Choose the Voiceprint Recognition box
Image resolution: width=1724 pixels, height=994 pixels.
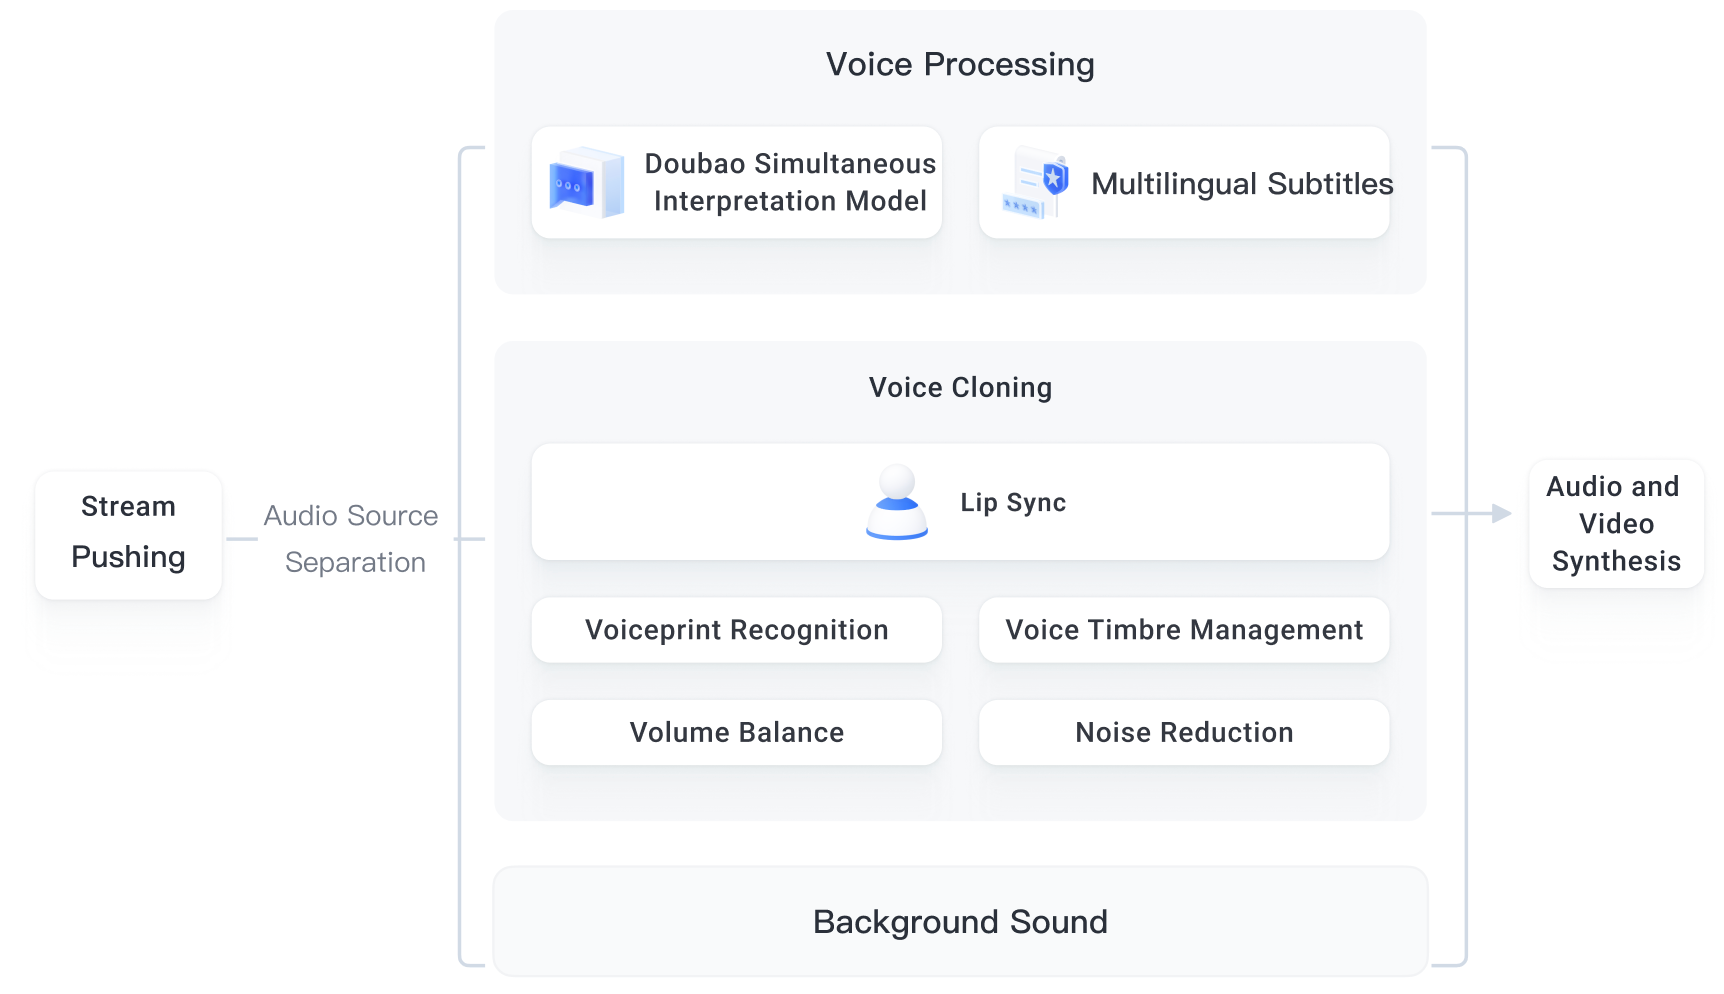[737, 630]
